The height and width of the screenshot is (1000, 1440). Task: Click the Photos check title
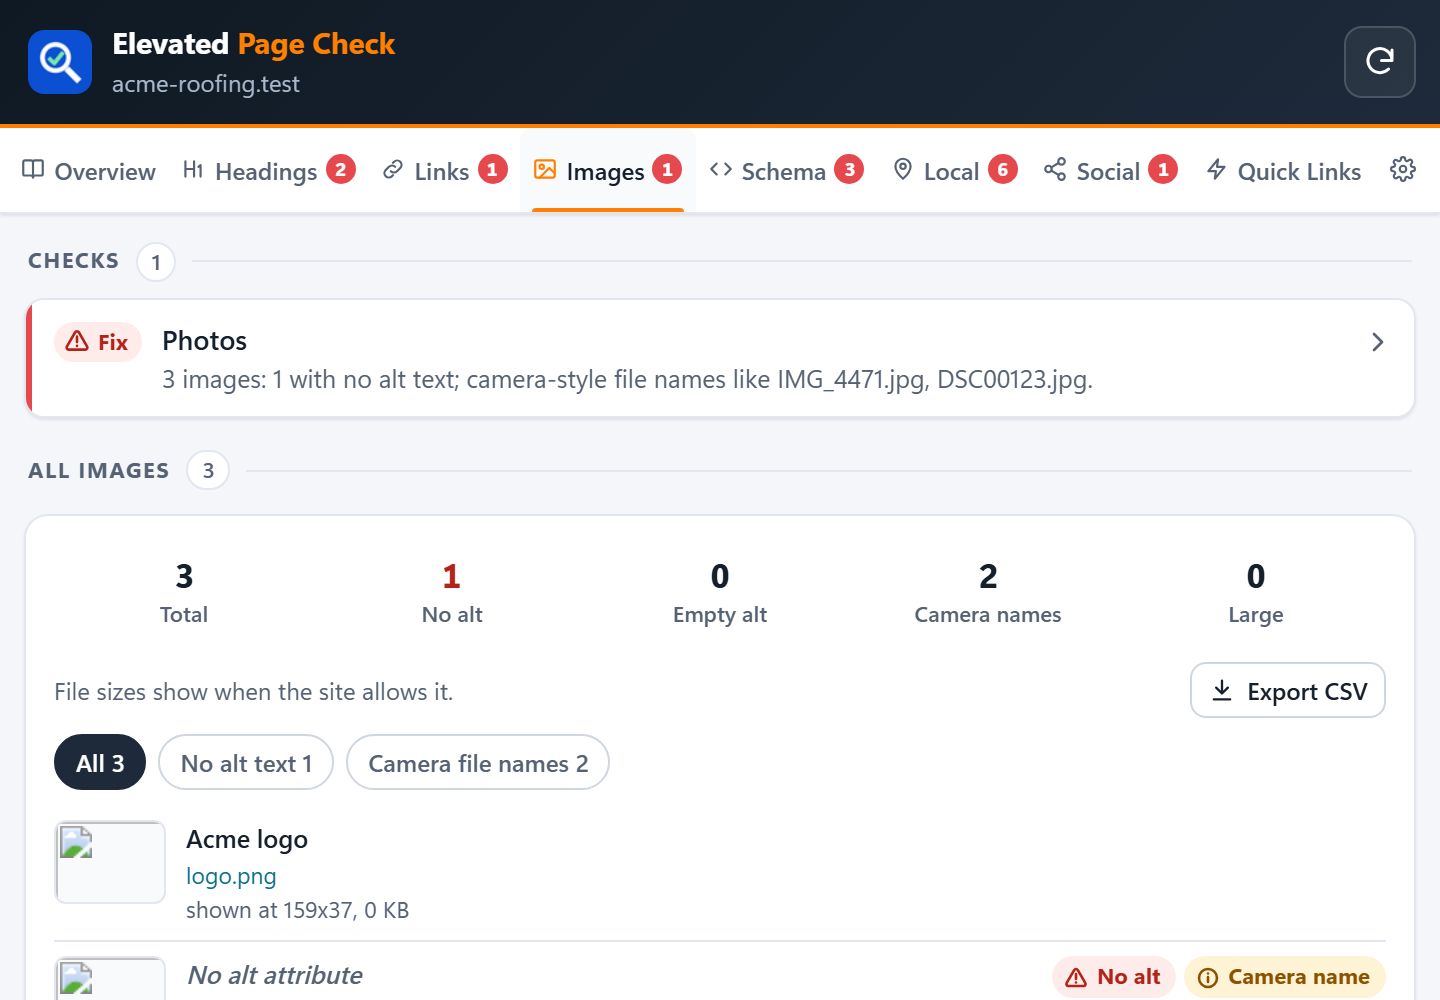(205, 341)
